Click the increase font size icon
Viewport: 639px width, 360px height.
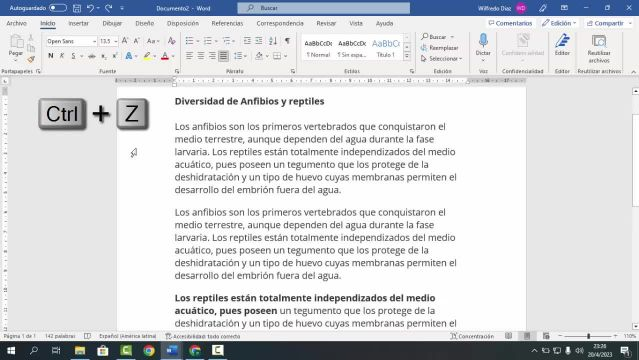coord(125,41)
